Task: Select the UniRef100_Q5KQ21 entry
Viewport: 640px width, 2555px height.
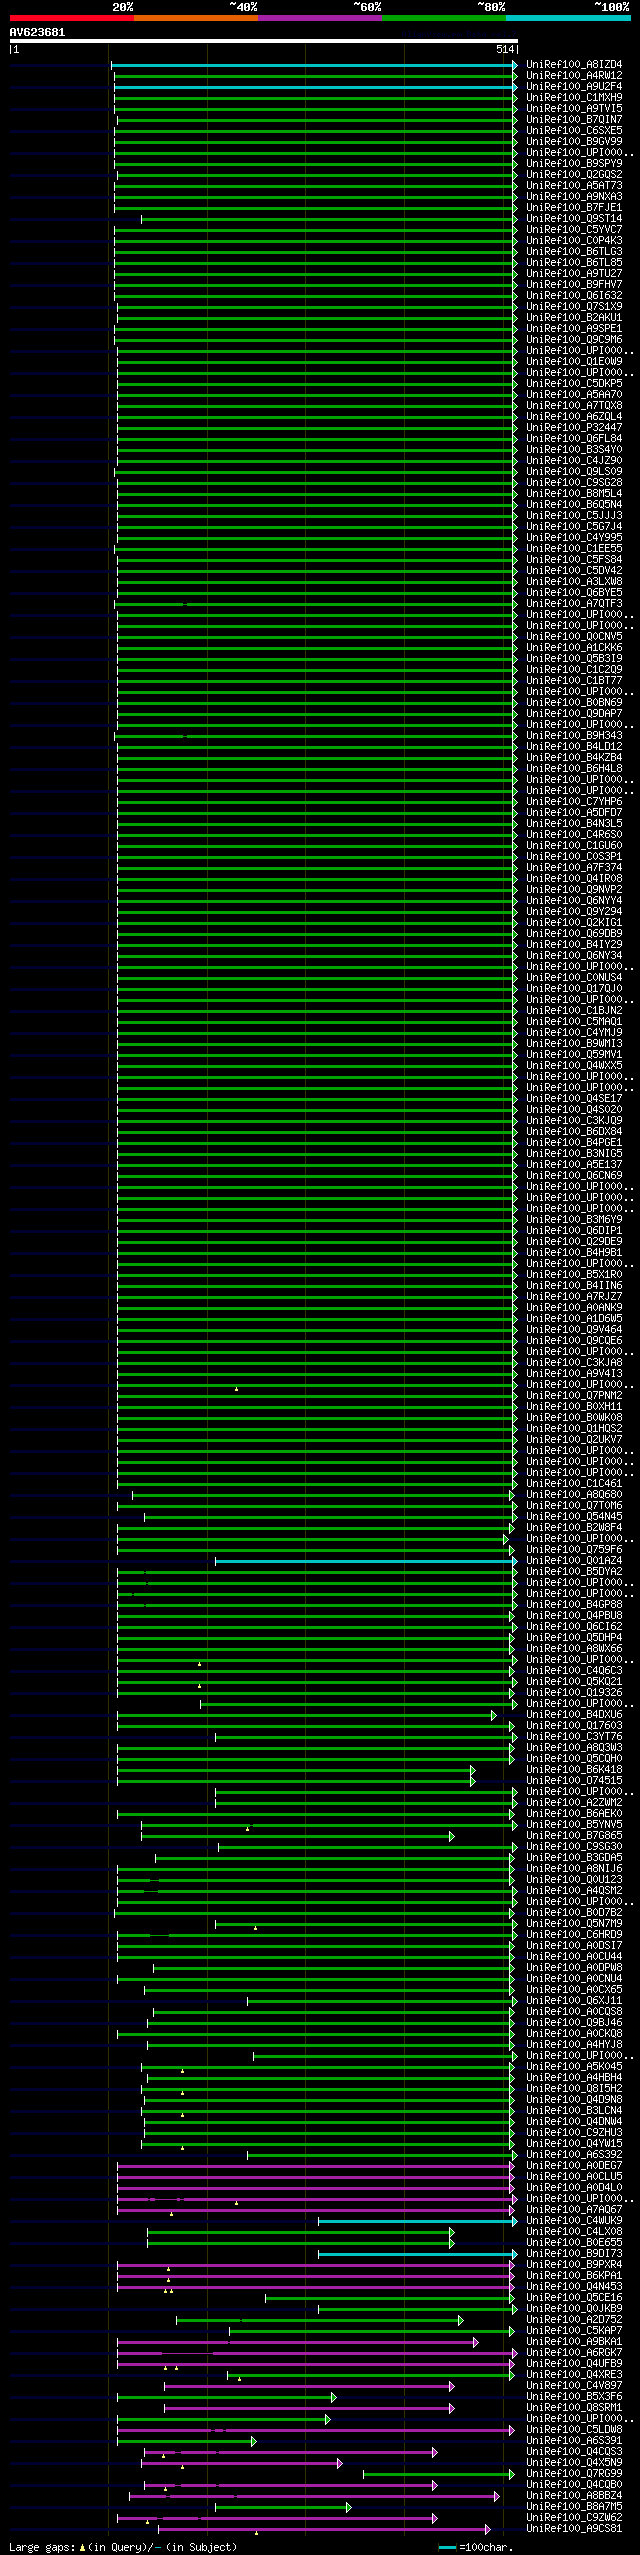Action: 574,1682
